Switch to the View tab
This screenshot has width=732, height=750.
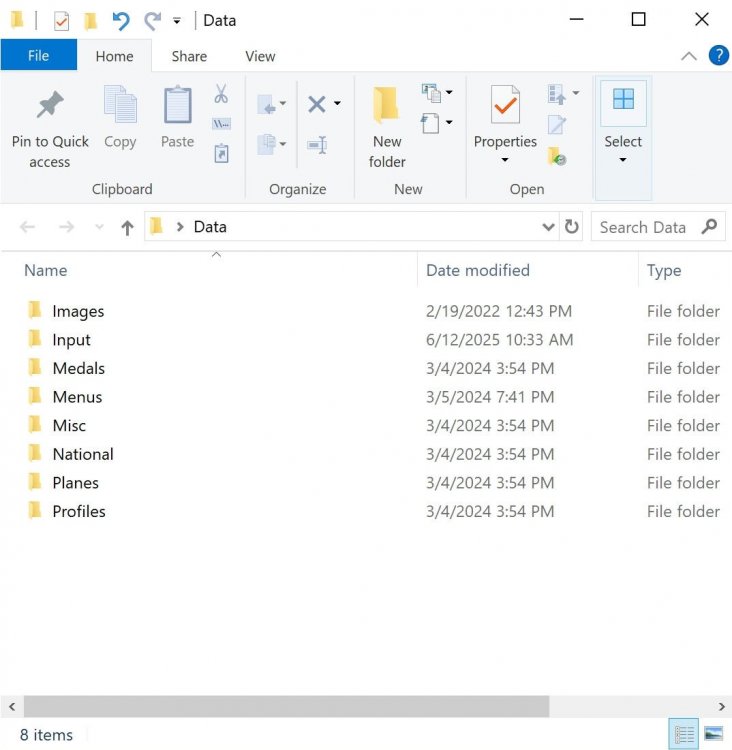pyautogui.click(x=260, y=56)
